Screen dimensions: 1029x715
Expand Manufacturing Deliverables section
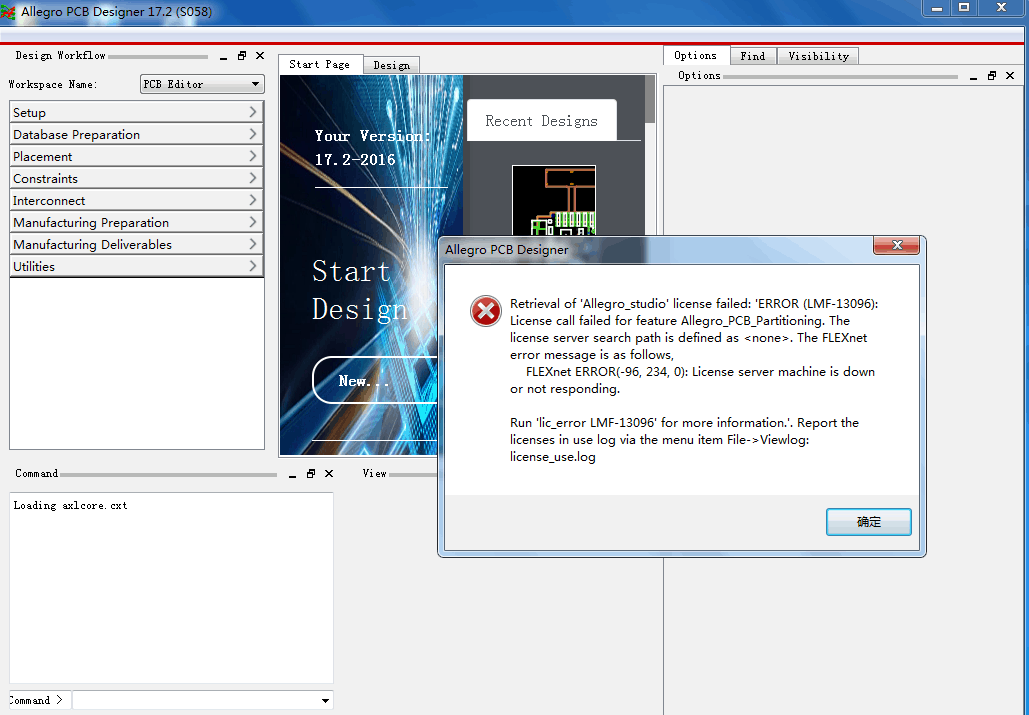tap(136, 244)
